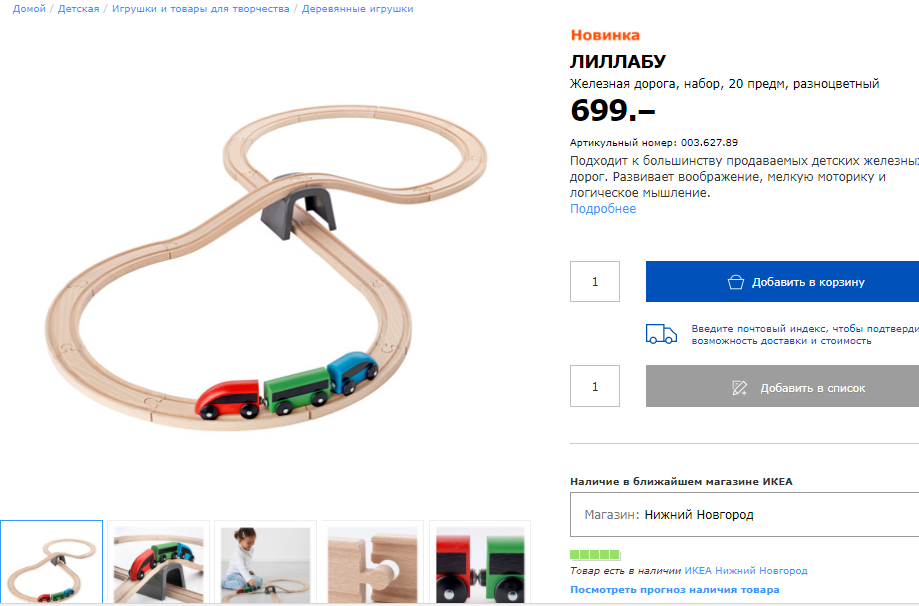Click the pencil list icon in Добавить в список
919x606 pixels.
pos(740,387)
